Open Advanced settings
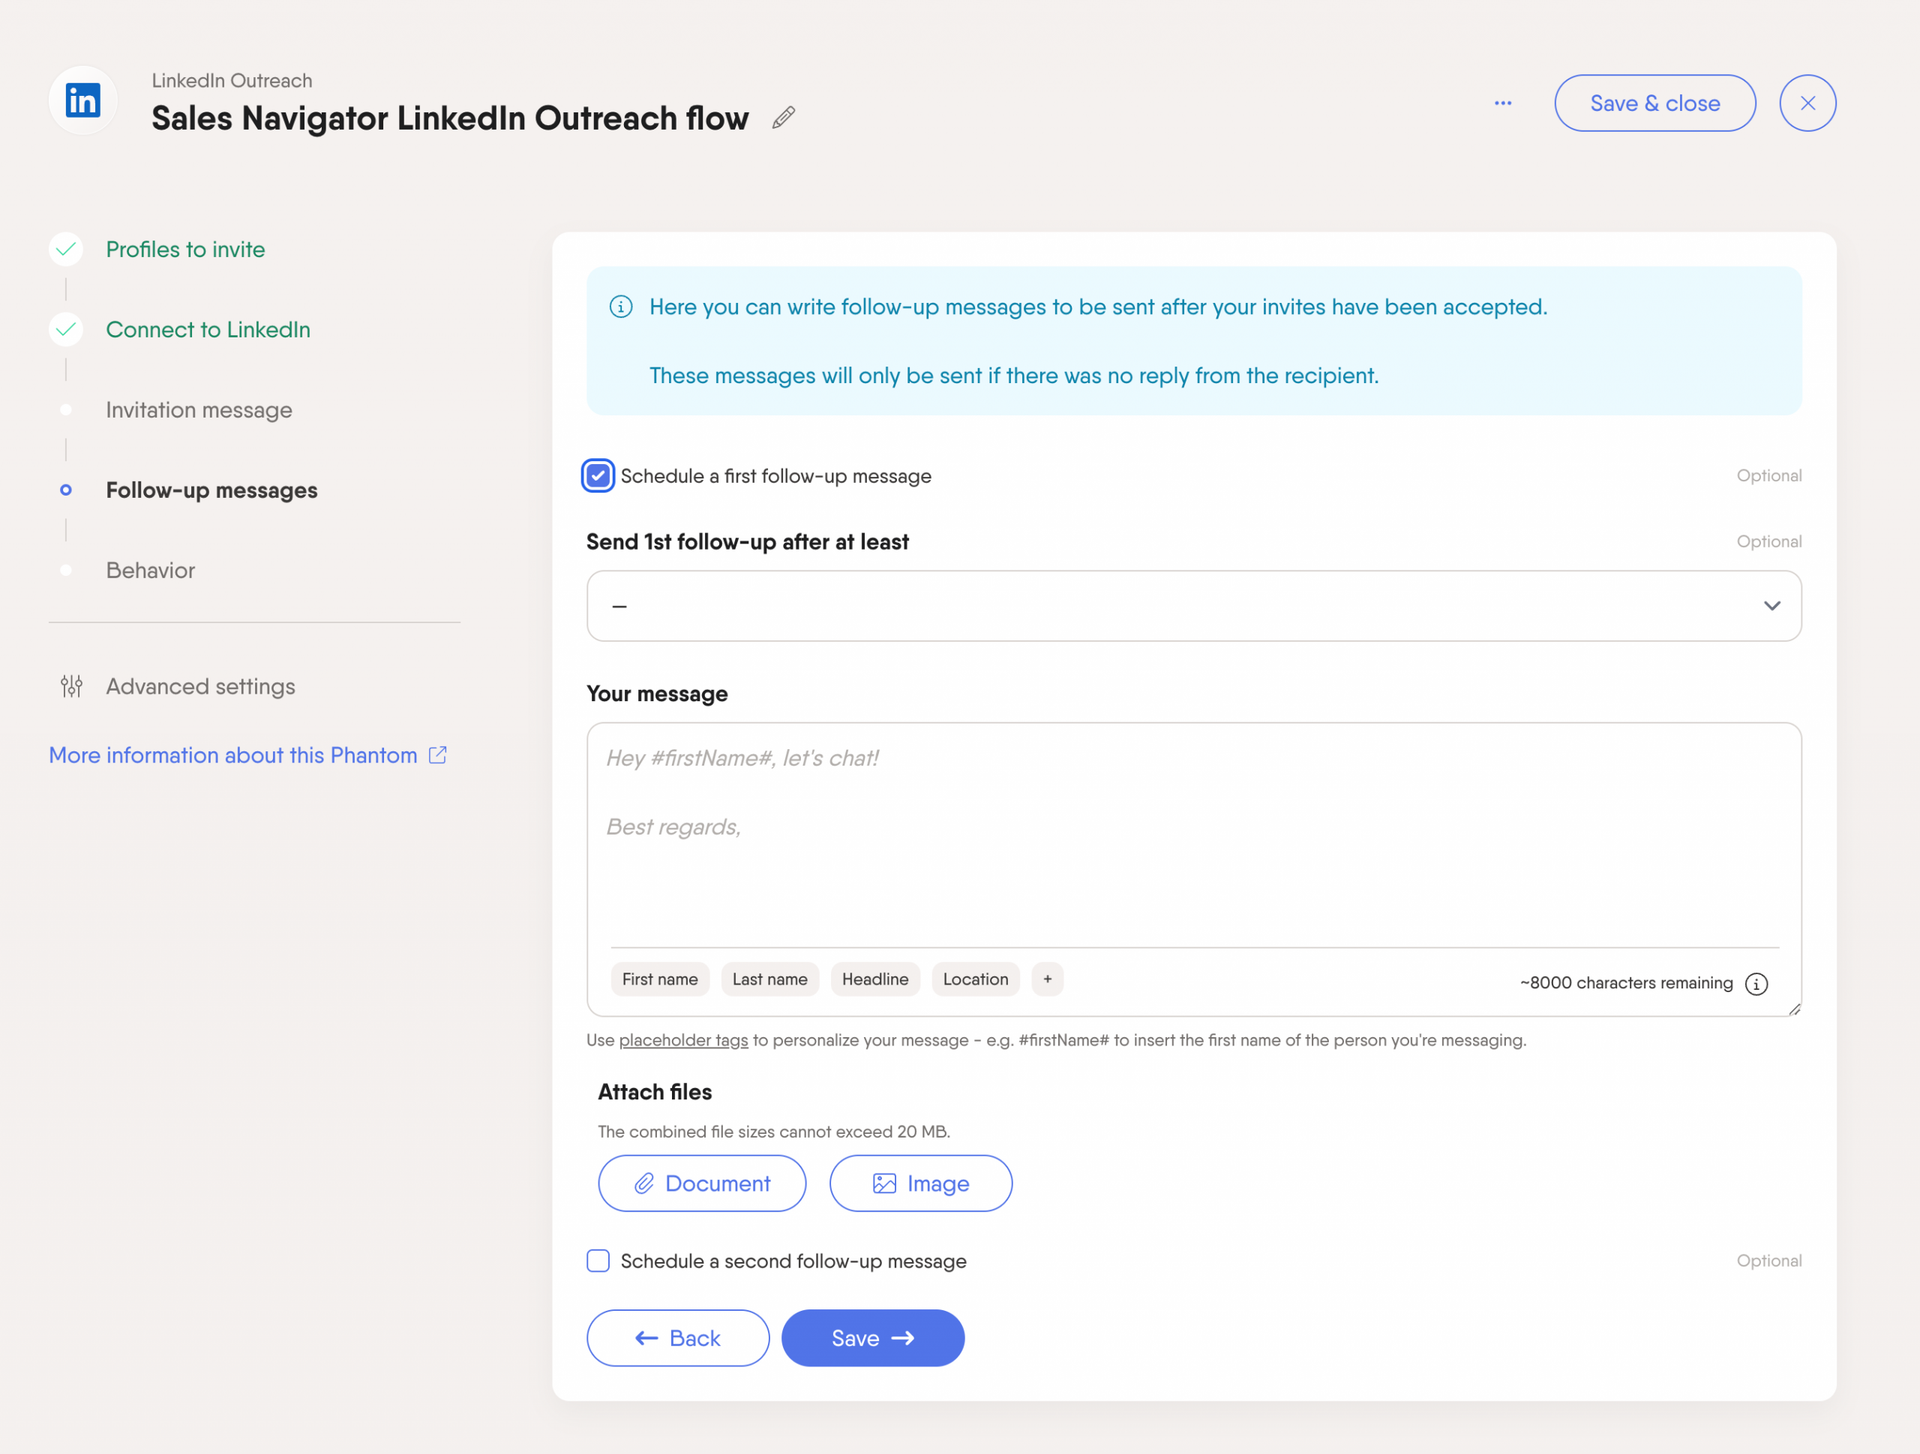 pyautogui.click(x=200, y=686)
